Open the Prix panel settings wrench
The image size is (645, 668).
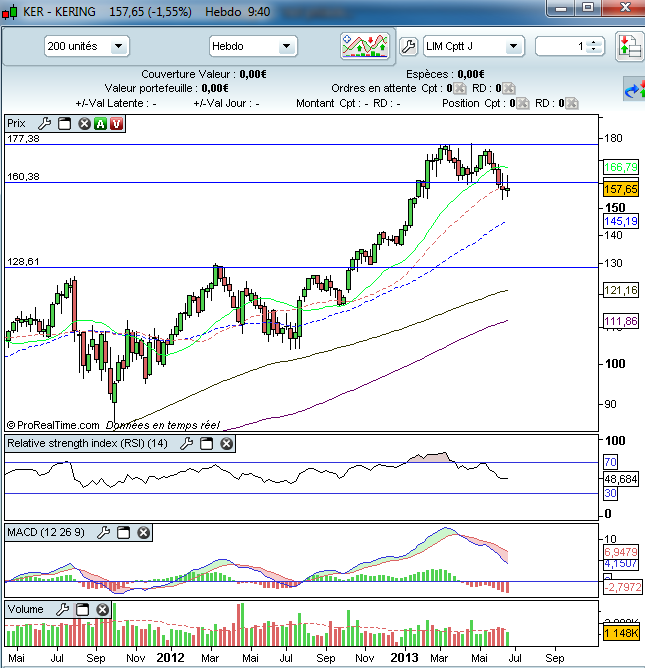coord(44,124)
